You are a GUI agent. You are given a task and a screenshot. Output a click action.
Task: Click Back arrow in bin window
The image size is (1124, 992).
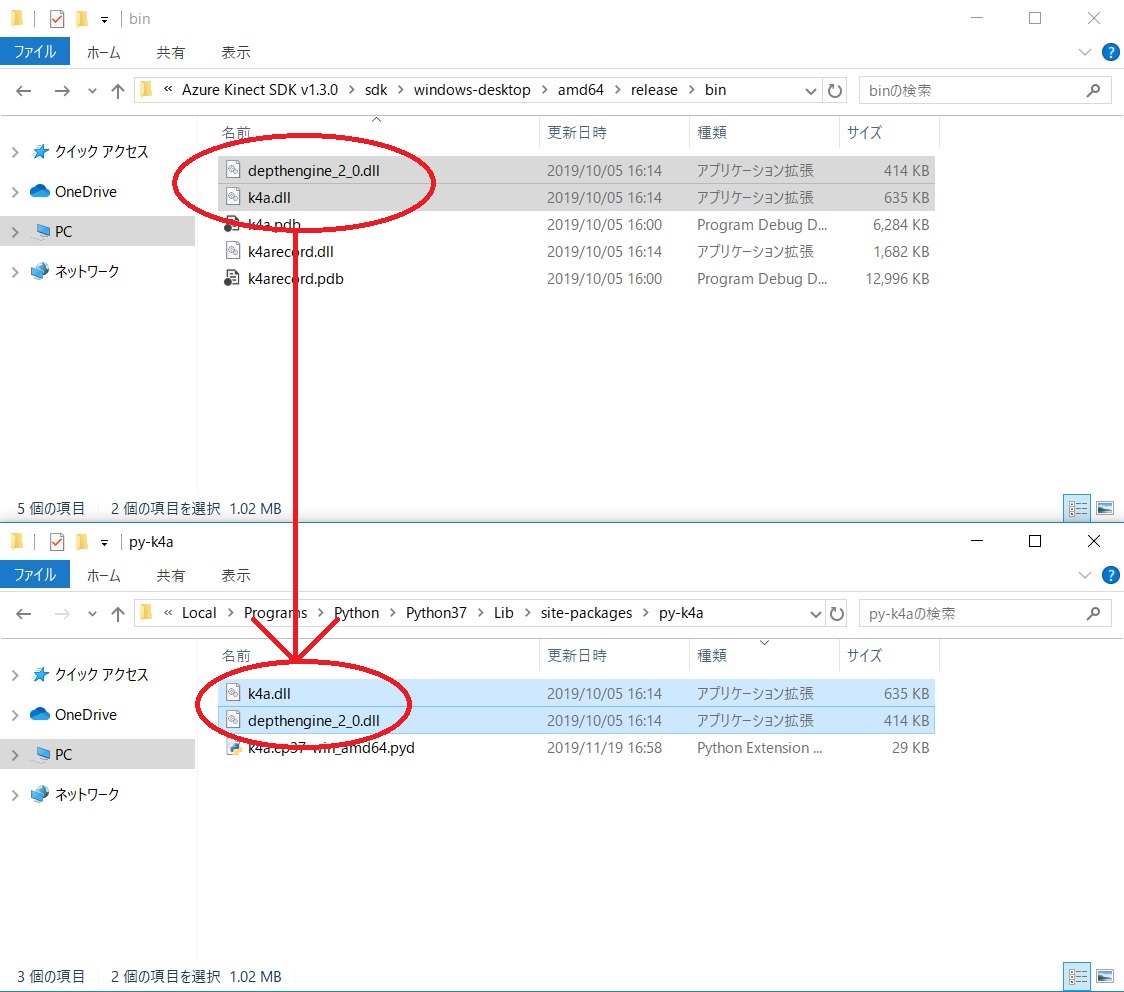24,91
